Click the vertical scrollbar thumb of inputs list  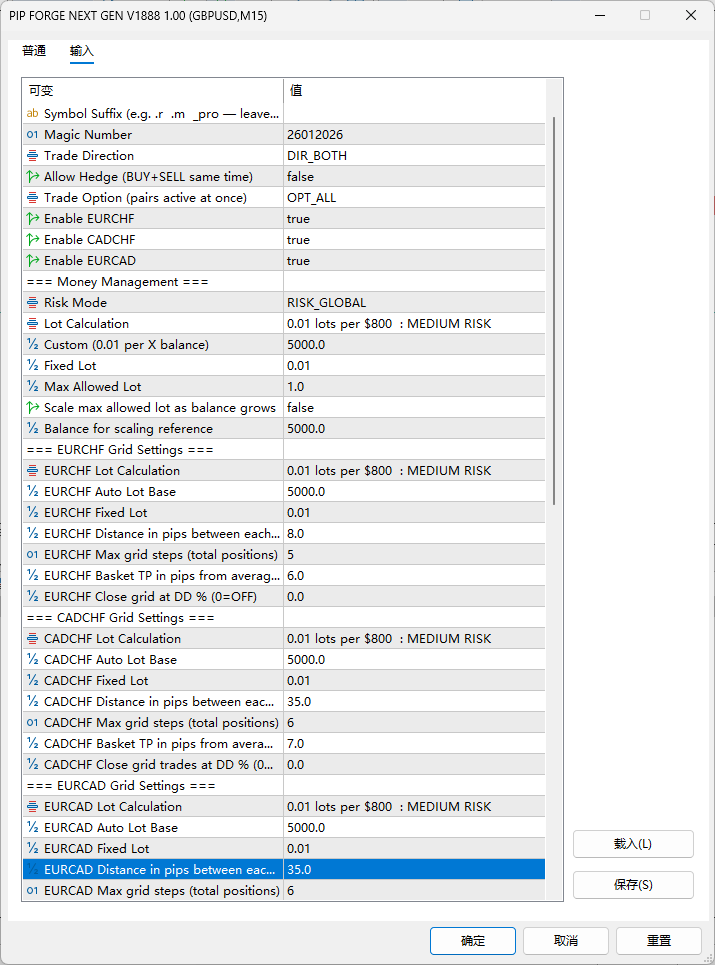[x=554, y=311]
